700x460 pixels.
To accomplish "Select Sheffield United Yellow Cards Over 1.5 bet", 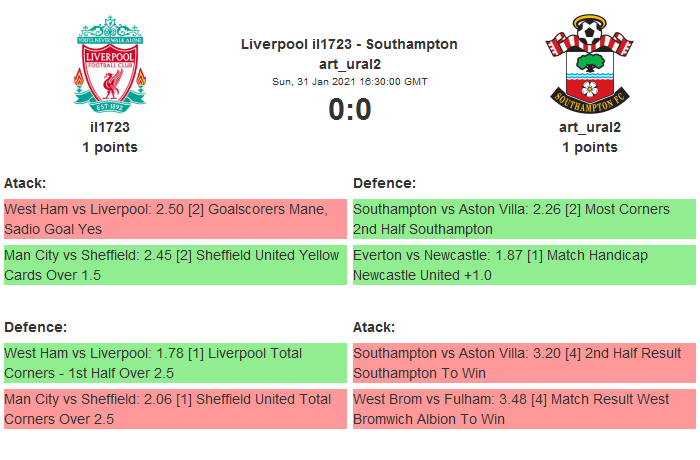I will (175, 265).
